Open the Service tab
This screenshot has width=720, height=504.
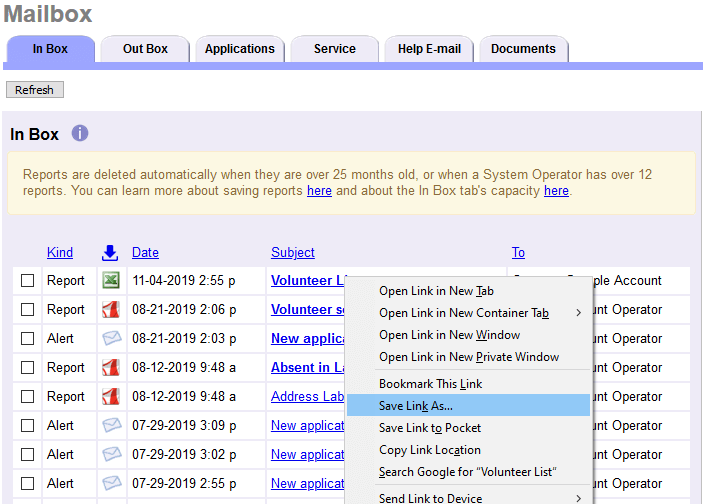coord(335,49)
